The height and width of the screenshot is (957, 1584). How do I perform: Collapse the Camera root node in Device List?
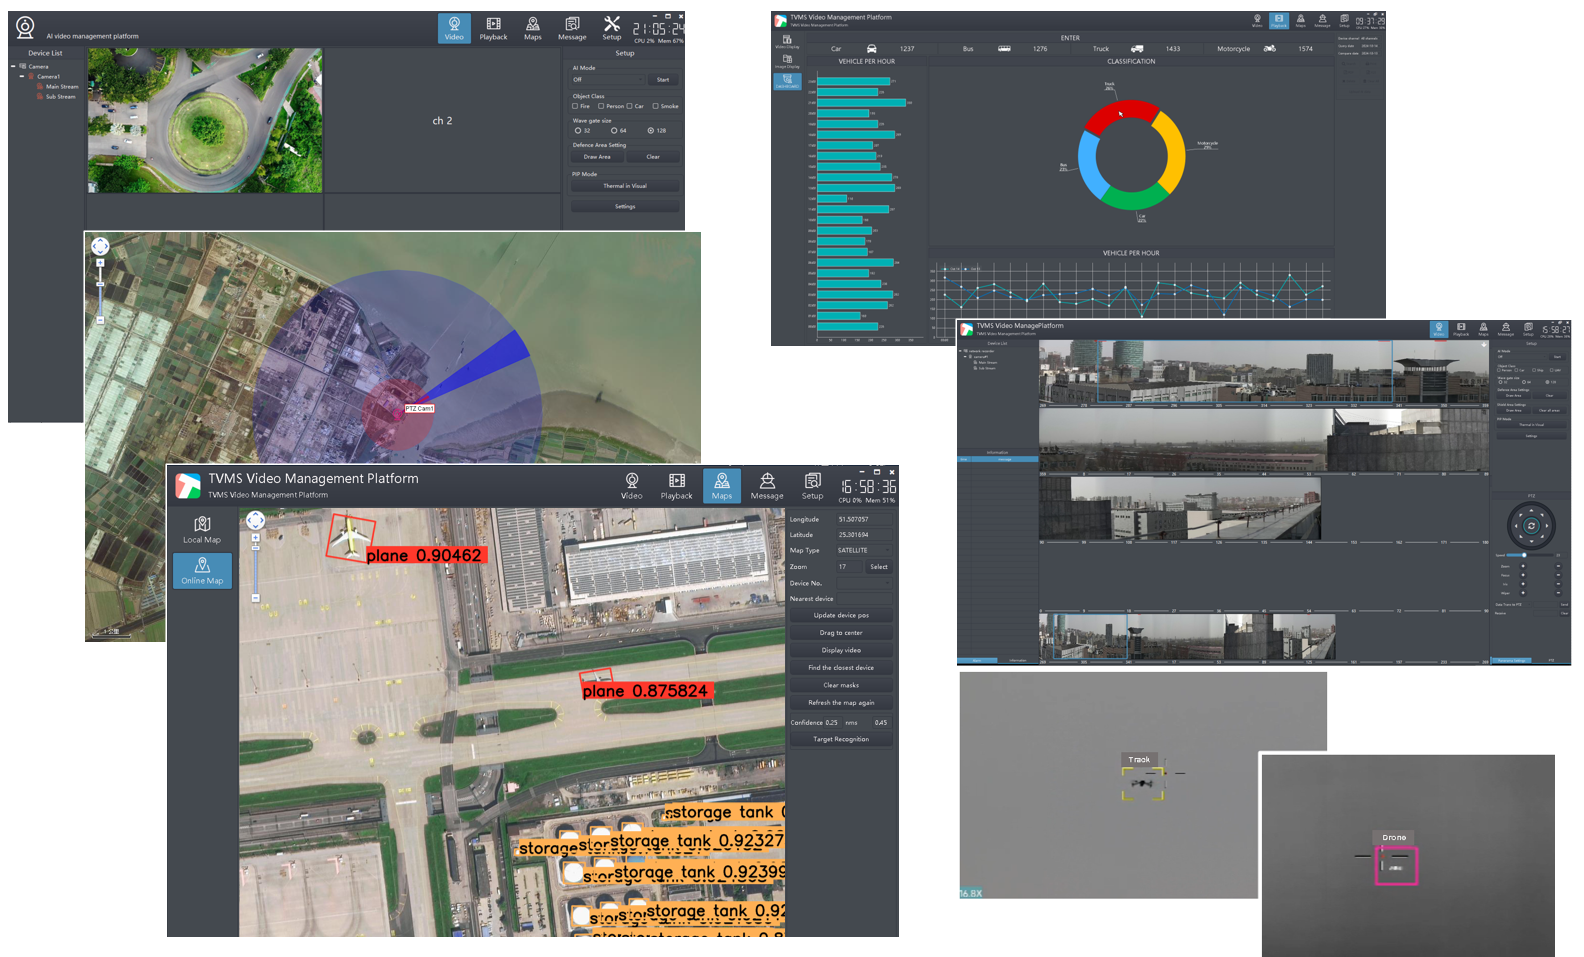(13, 67)
